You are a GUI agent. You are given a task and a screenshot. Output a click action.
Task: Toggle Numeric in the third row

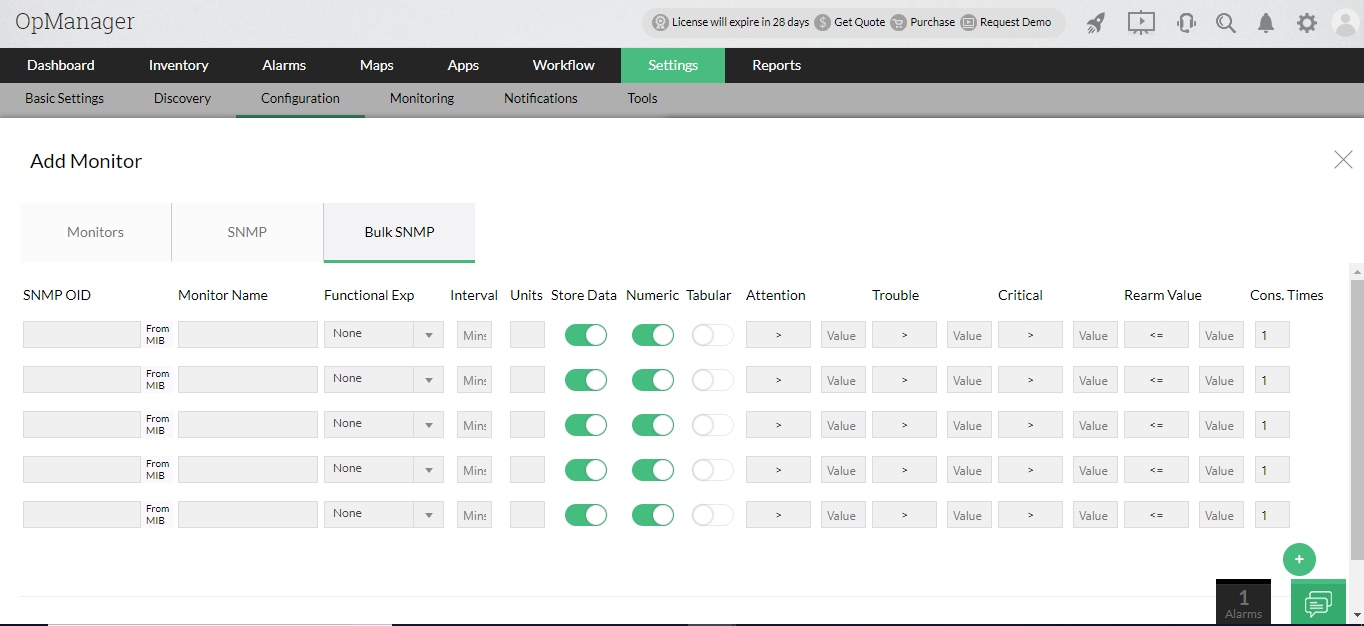click(x=653, y=425)
